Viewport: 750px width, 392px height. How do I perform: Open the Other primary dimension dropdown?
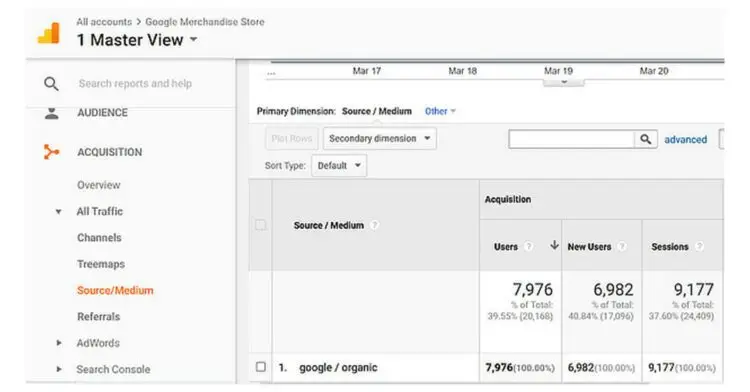(440, 111)
